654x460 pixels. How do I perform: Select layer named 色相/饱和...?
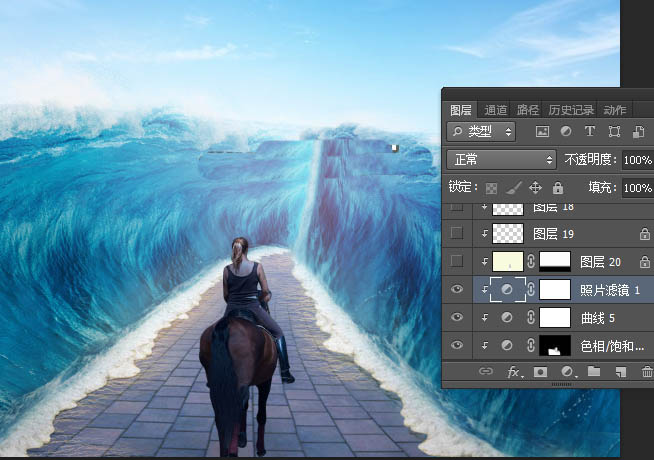[612, 346]
